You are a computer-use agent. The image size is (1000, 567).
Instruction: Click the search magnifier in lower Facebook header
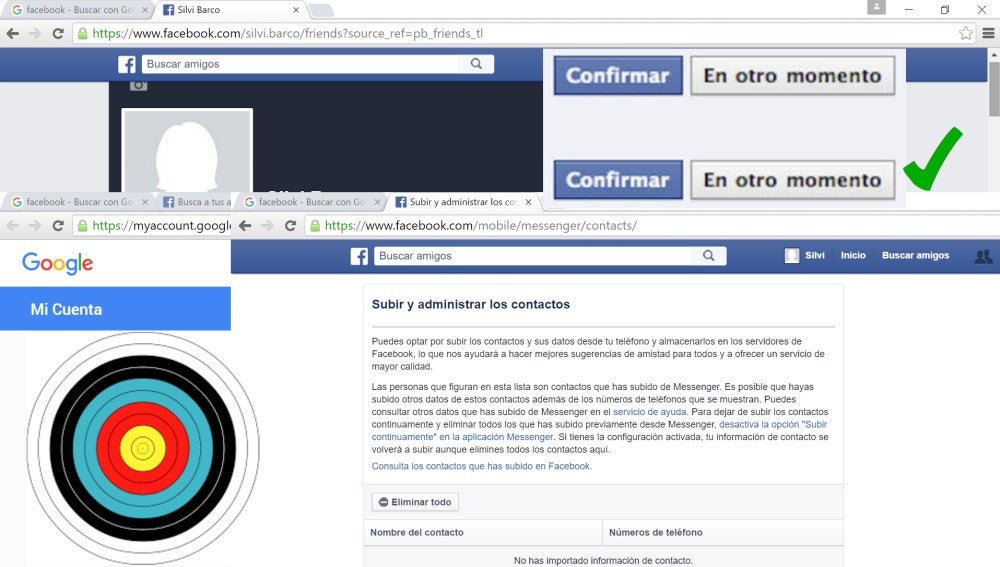(709, 256)
